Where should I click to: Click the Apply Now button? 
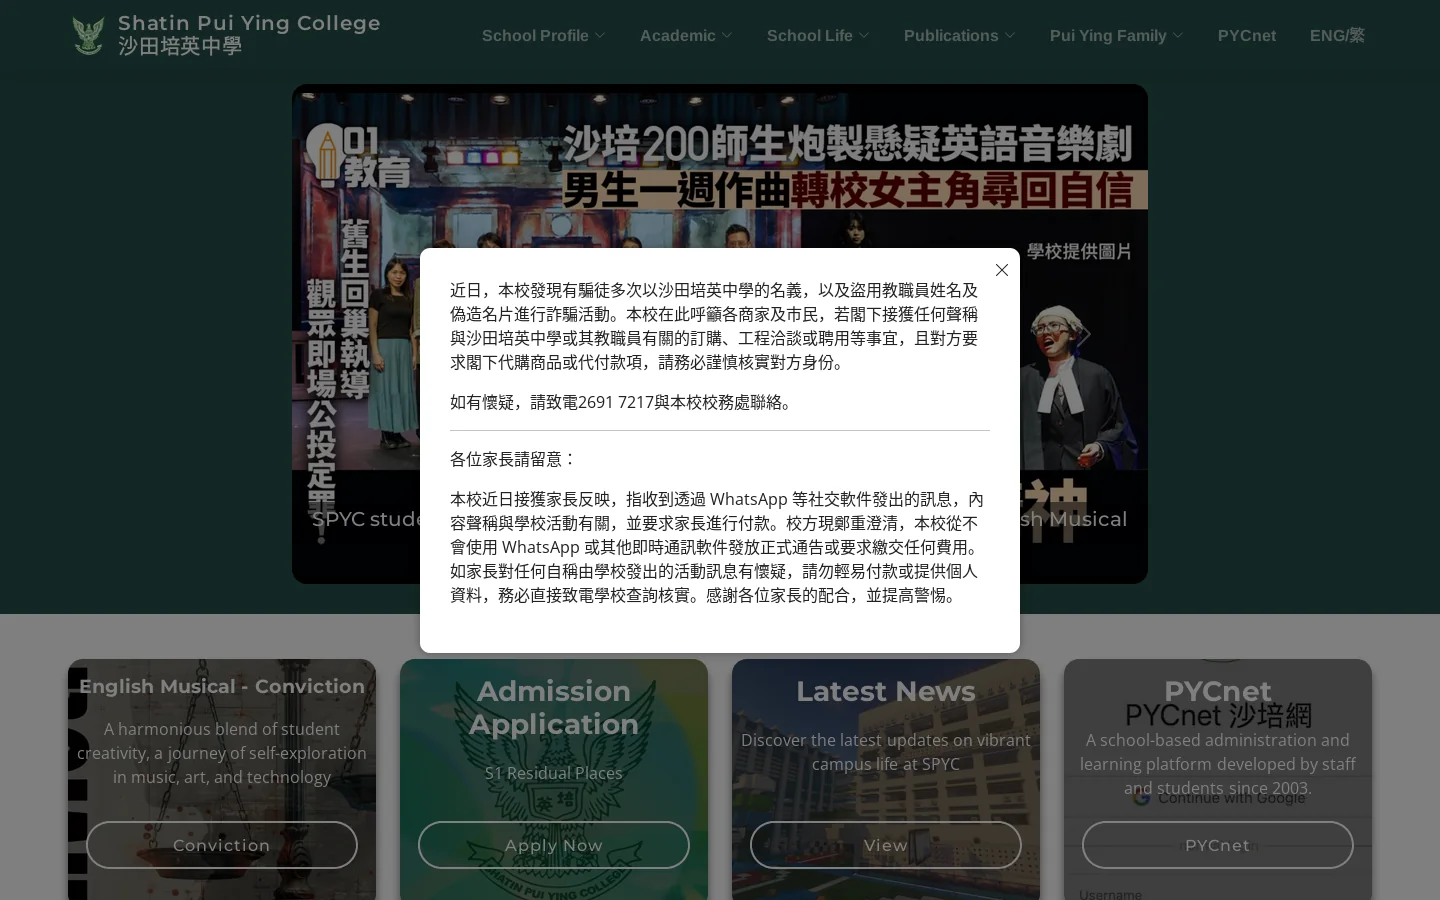coord(554,845)
